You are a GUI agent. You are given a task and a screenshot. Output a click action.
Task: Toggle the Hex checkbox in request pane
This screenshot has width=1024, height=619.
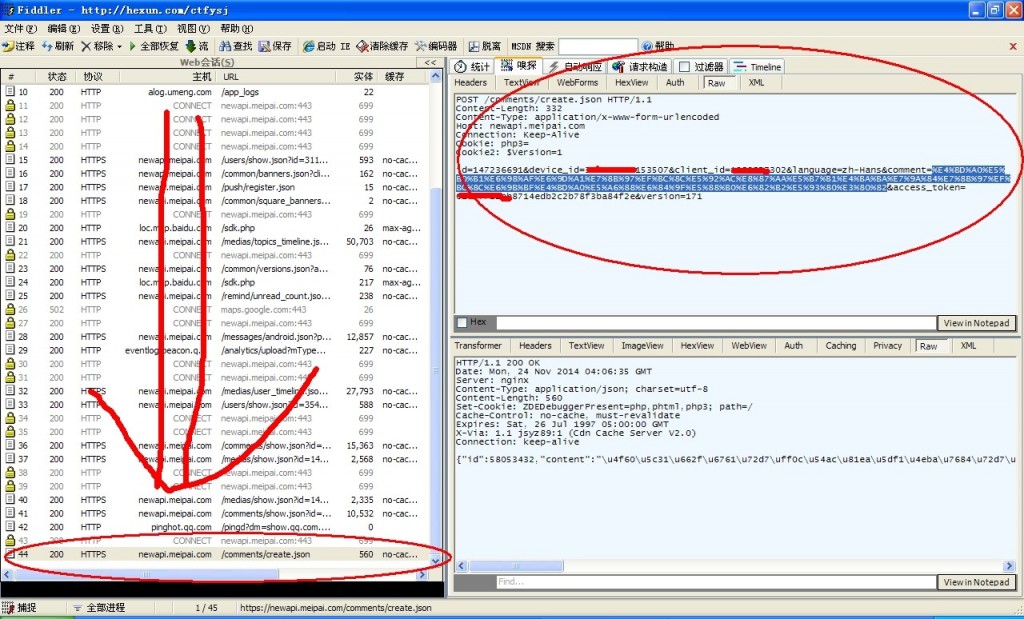pos(462,322)
